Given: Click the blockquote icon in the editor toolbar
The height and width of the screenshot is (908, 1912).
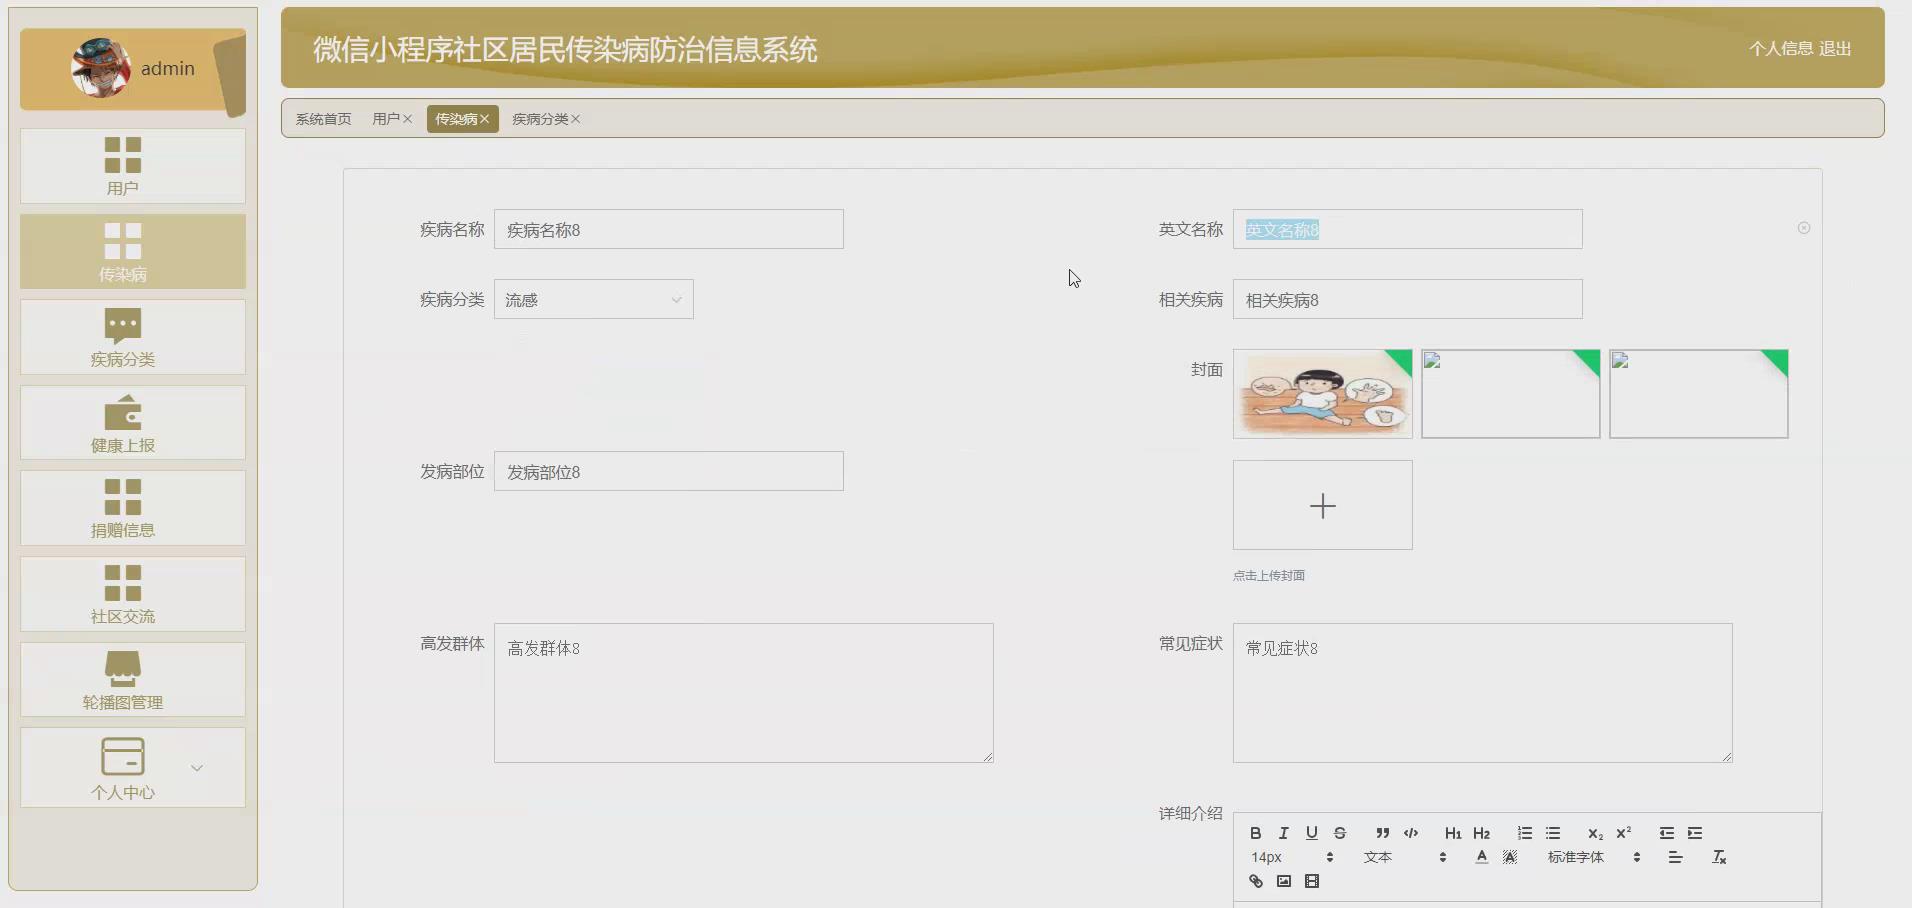Looking at the screenshot, I should (x=1381, y=833).
